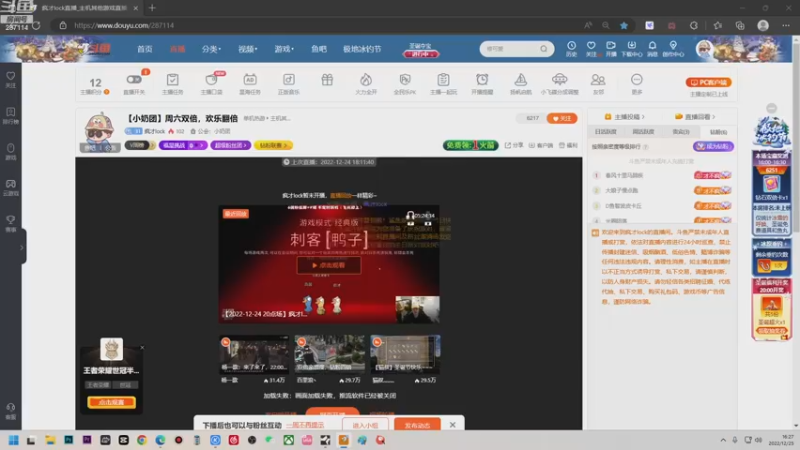Switch to the 钻粉 tab
Screen dimensions: 800x450
(x=718, y=132)
